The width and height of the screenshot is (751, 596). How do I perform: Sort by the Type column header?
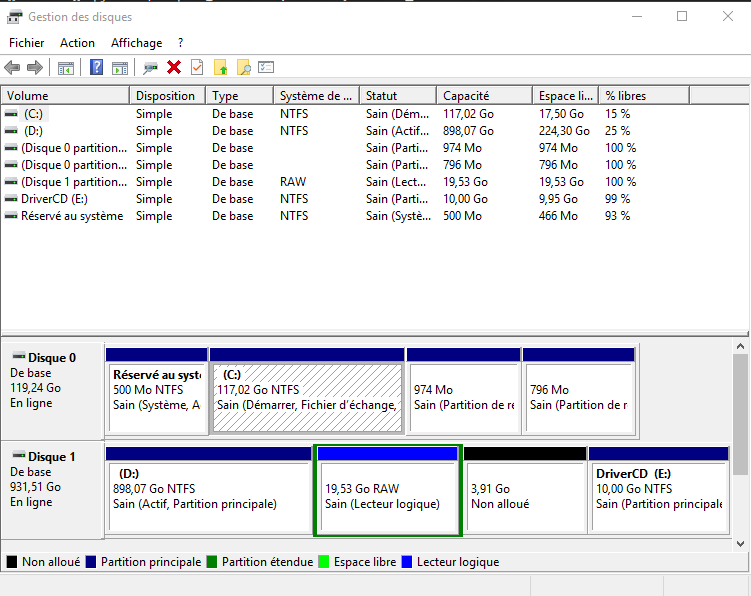click(240, 95)
